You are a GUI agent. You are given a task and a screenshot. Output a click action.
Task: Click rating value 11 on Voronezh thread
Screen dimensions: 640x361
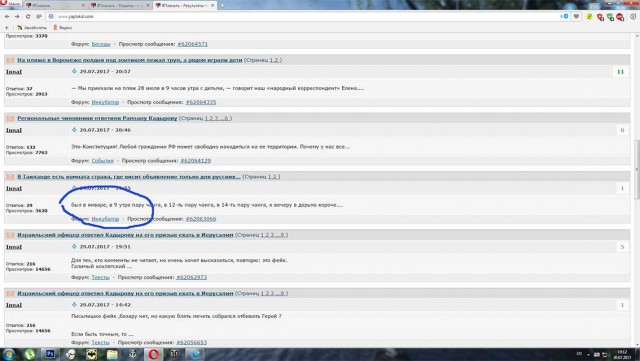pyautogui.click(x=620, y=72)
